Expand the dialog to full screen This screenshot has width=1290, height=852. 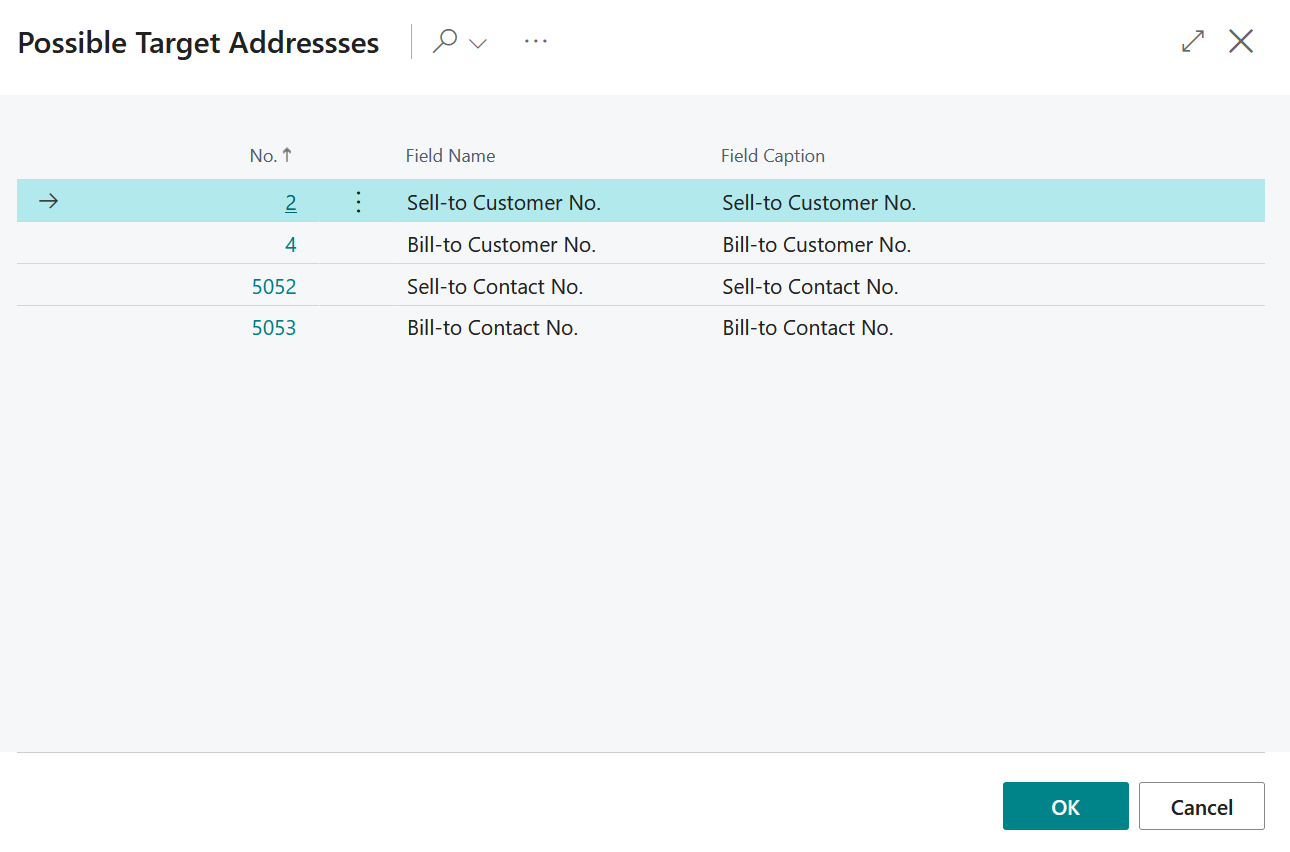[1193, 42]
